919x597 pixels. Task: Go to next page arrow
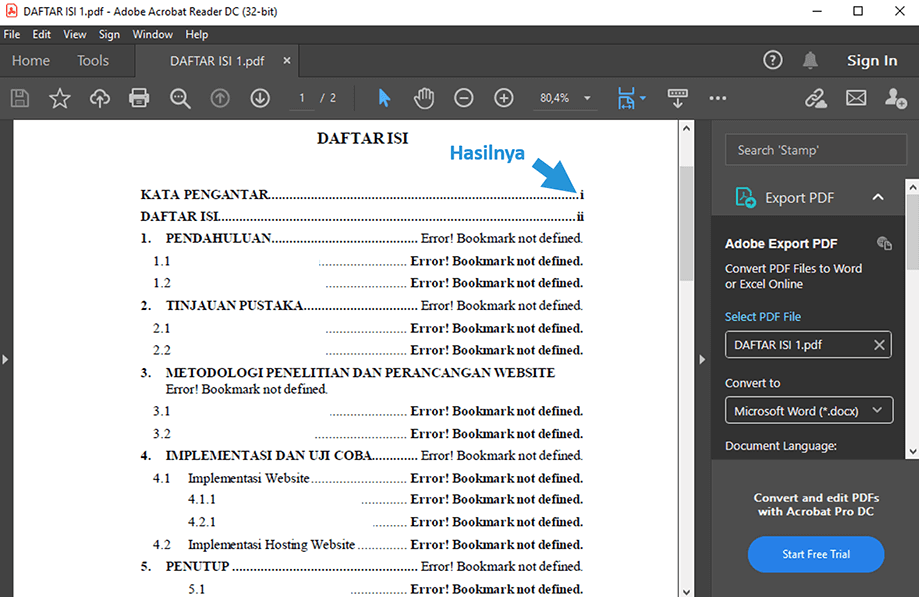click(260, 98)
